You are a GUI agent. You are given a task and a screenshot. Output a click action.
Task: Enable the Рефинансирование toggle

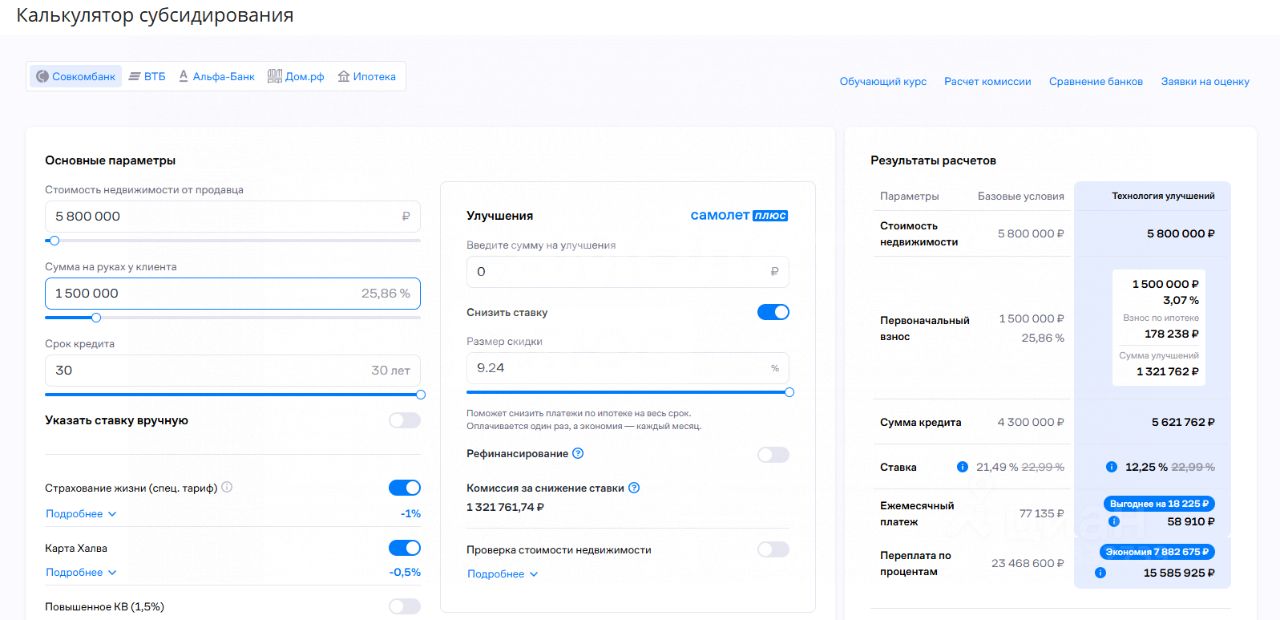(x=773, y=455)
